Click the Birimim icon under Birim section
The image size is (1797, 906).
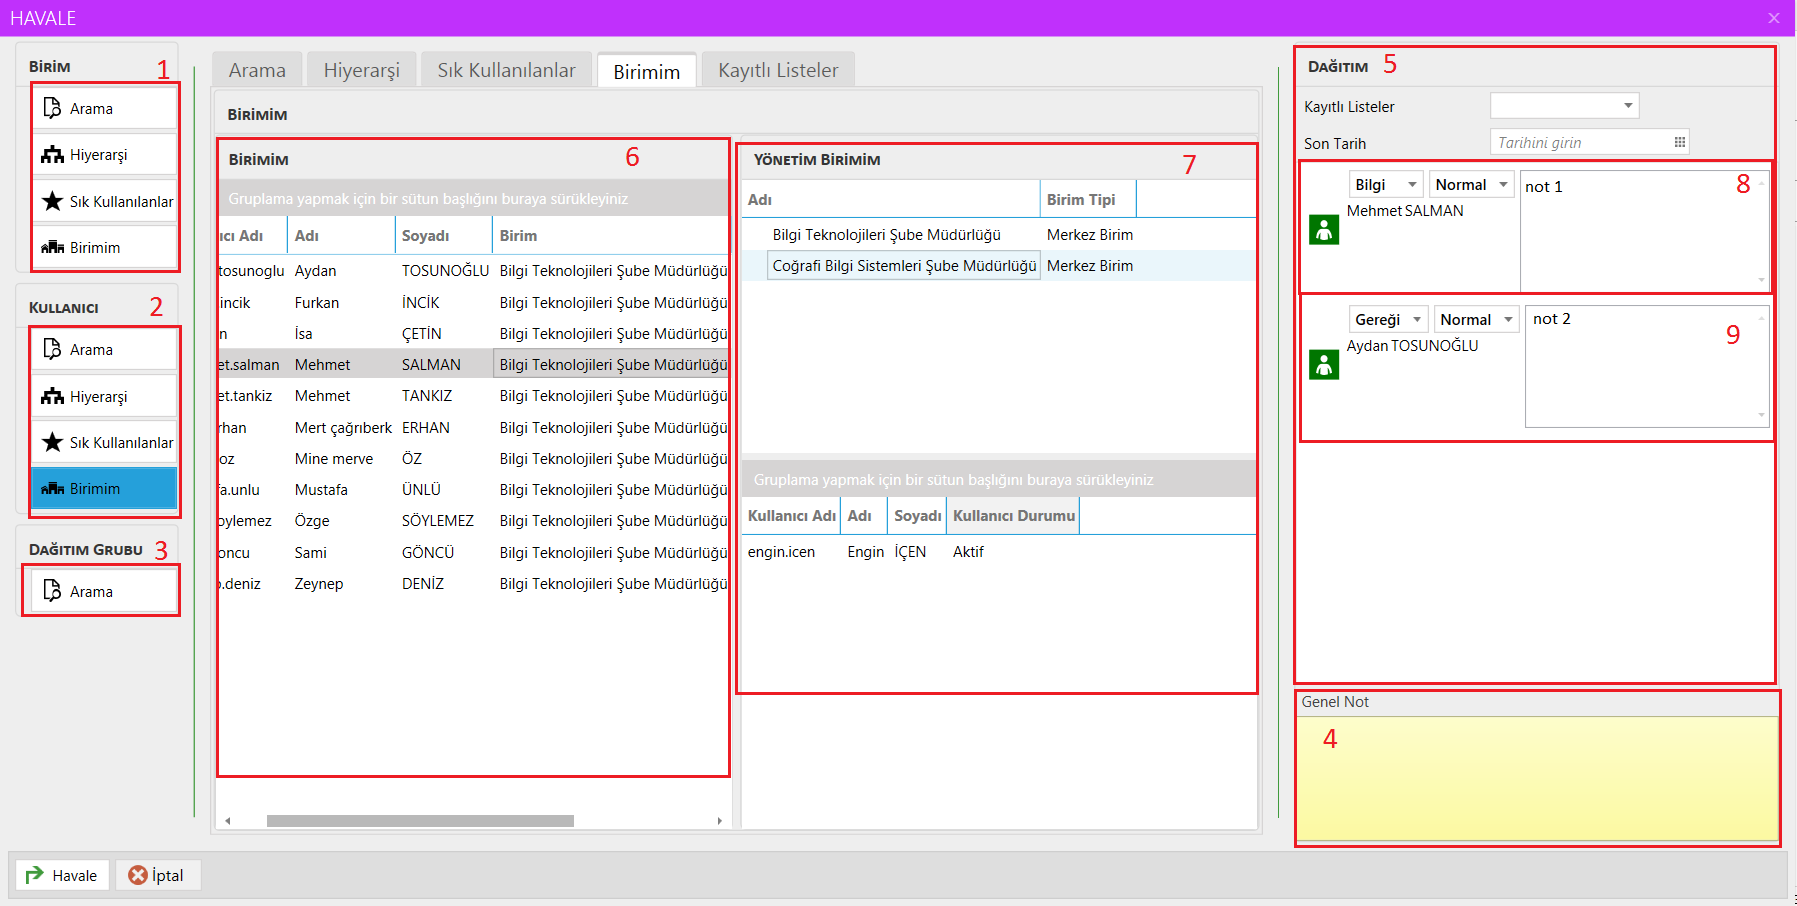pos(53,247)
